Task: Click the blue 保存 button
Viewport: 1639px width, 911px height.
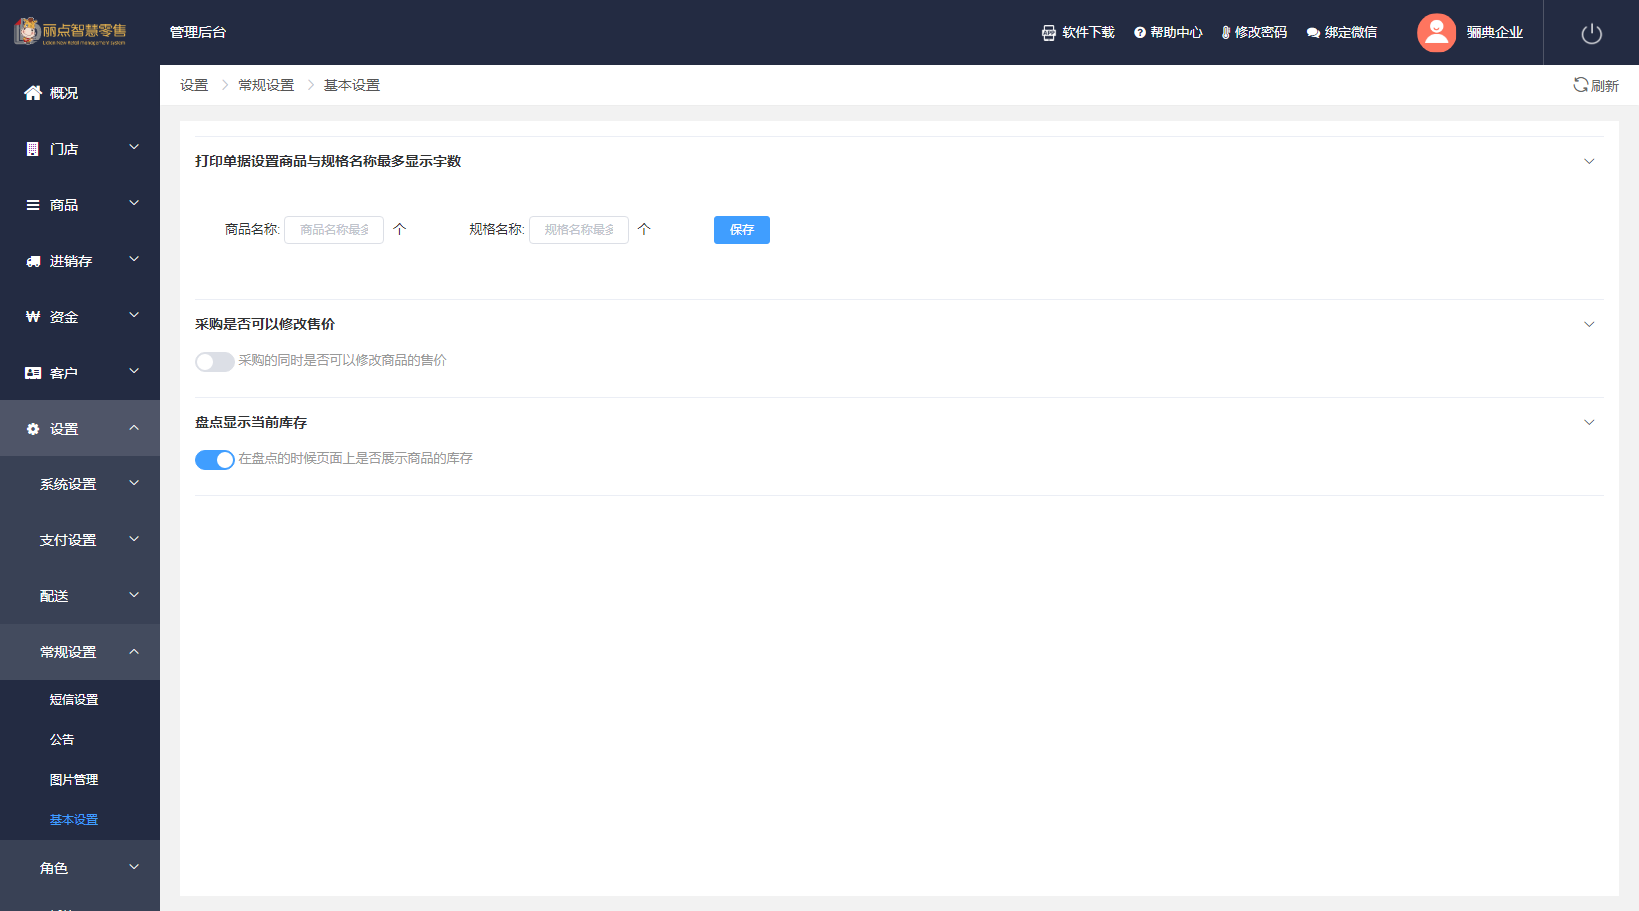Action: [x=742, y=230]
